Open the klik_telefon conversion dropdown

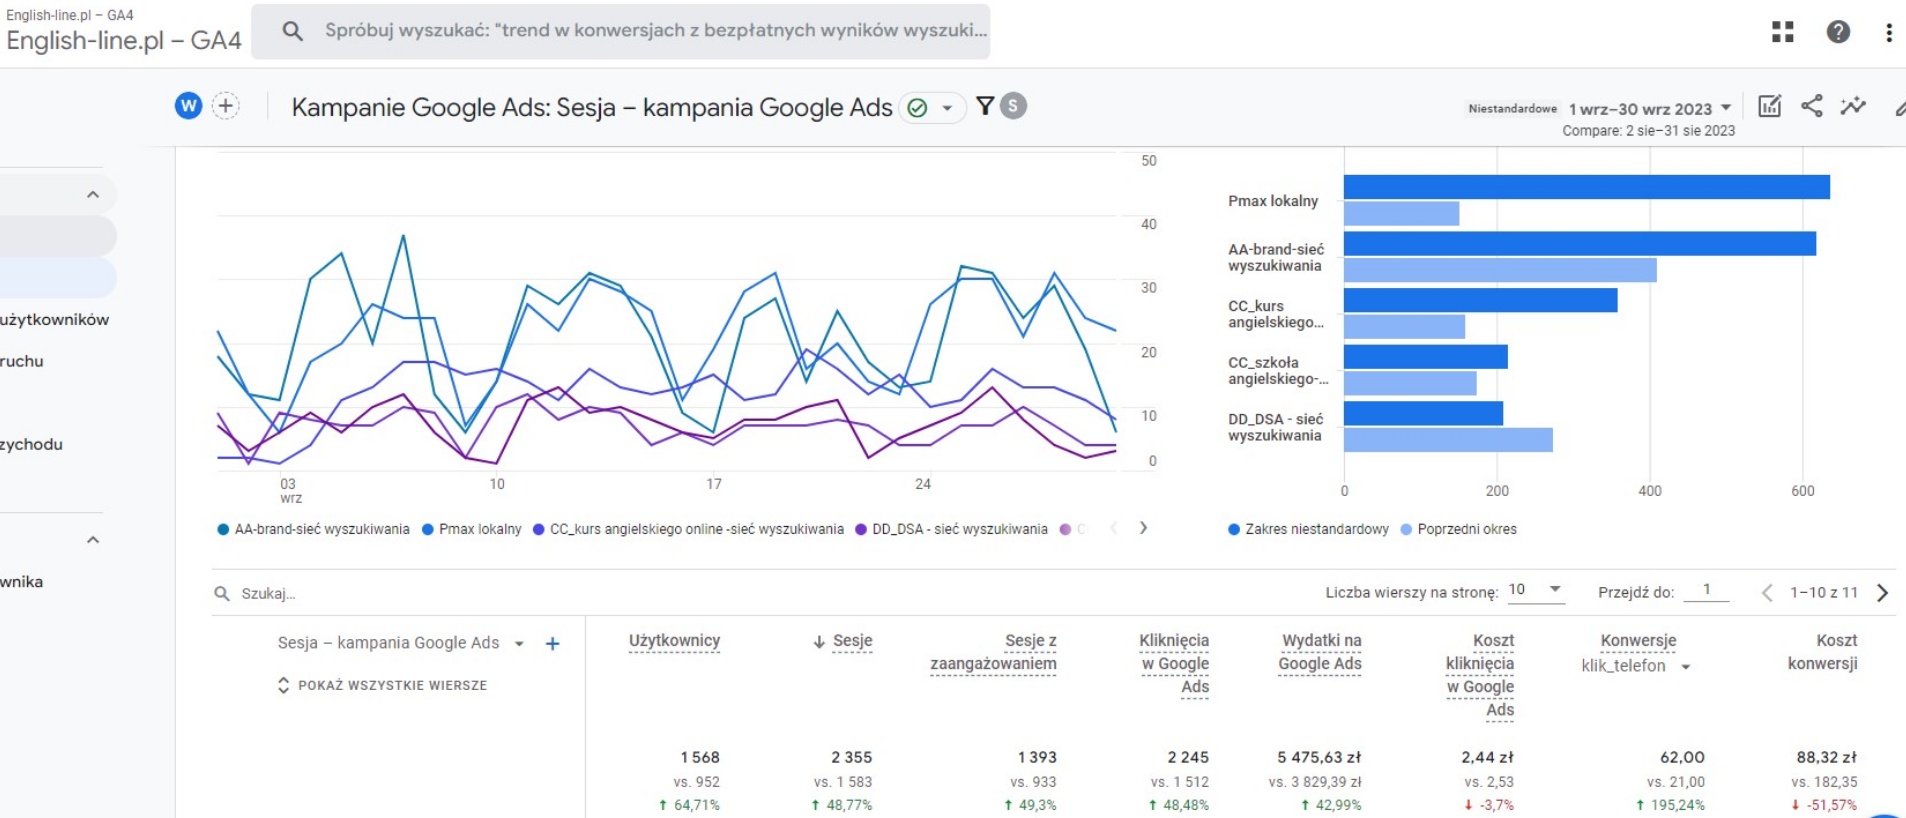pyautogui.click(x=1635, y=666)
